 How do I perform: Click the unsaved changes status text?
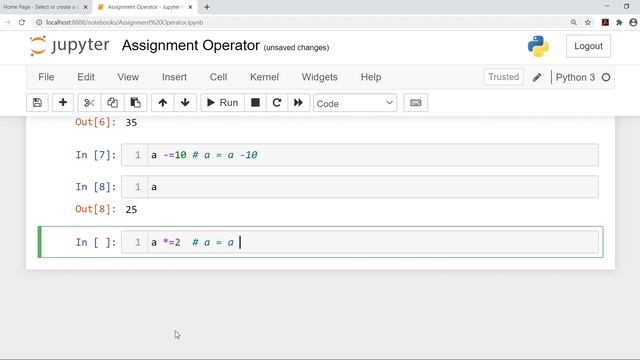click(296, 47)
